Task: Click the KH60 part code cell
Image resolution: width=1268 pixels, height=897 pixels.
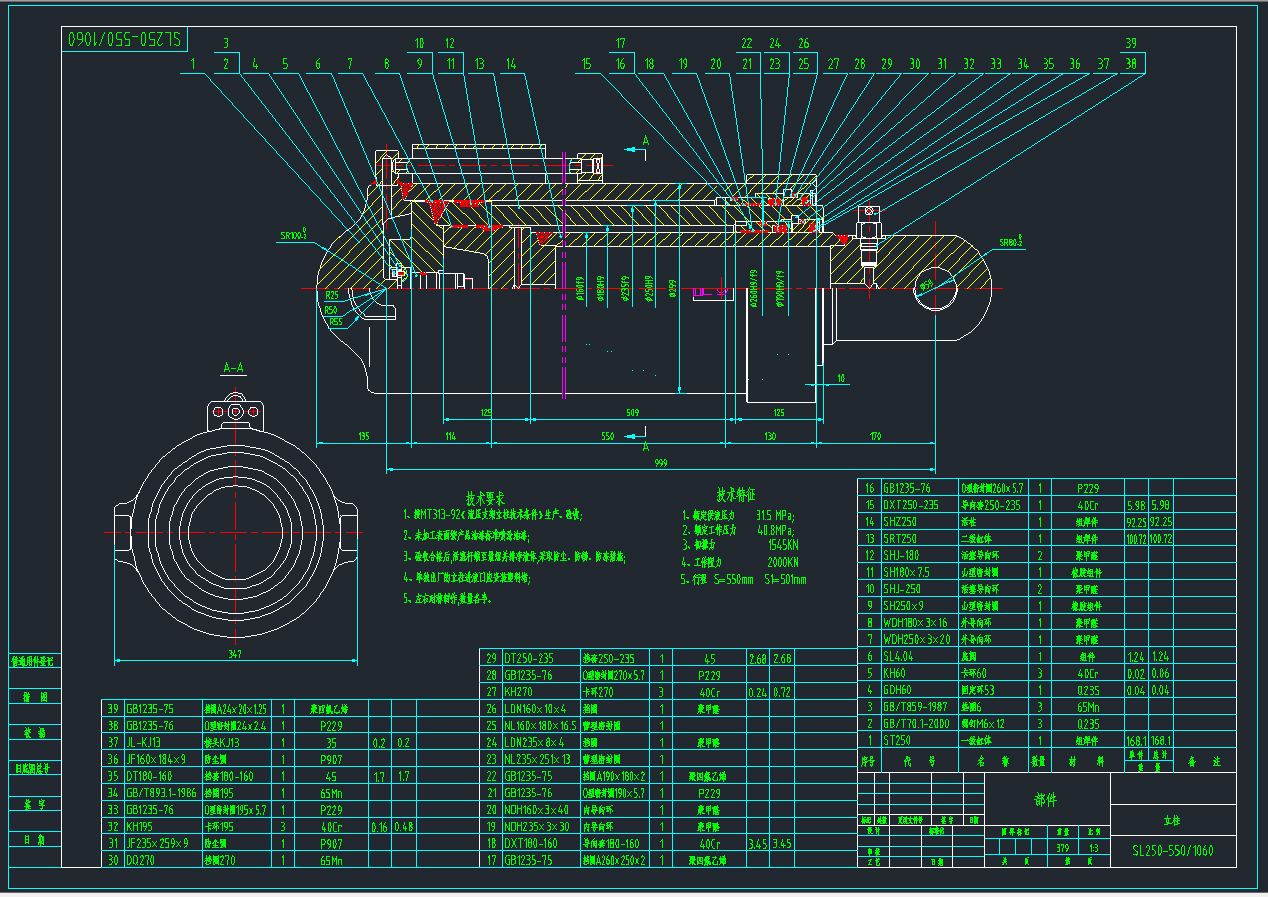Action: [x=894, y=674]
